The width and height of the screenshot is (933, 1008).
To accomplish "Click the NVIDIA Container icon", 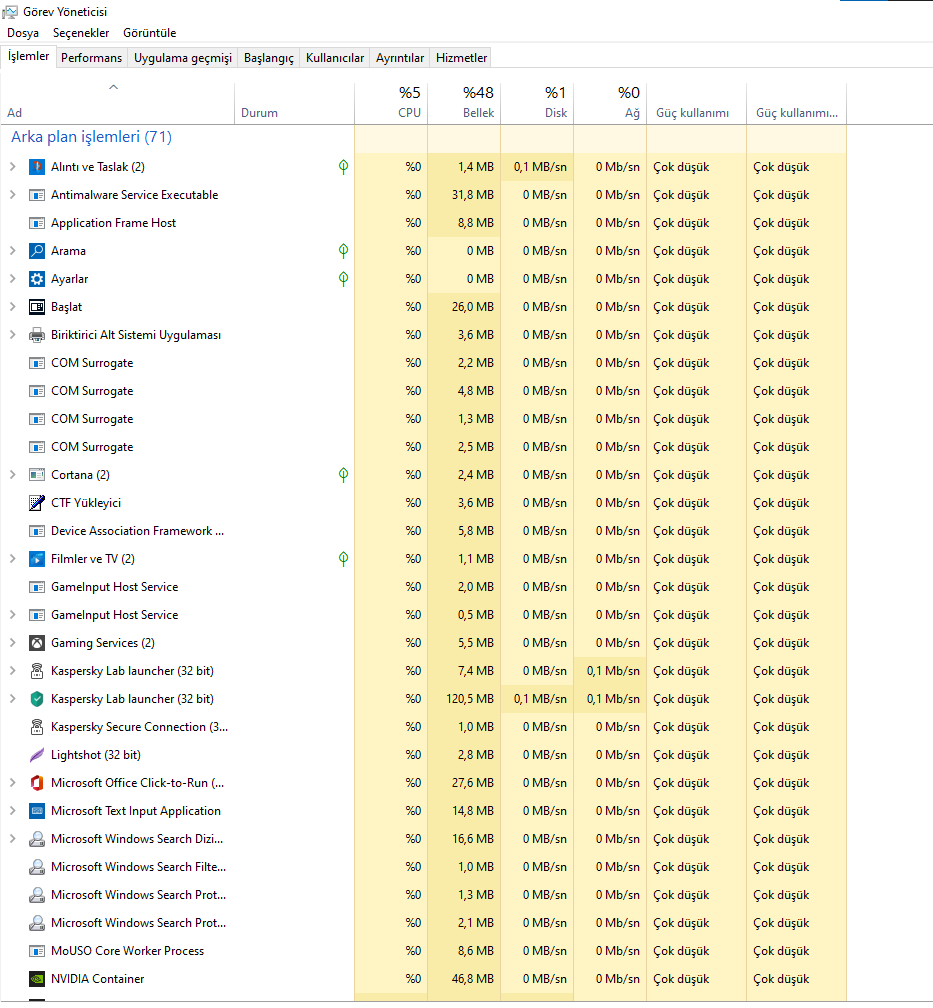I will (x=37, y=979).
